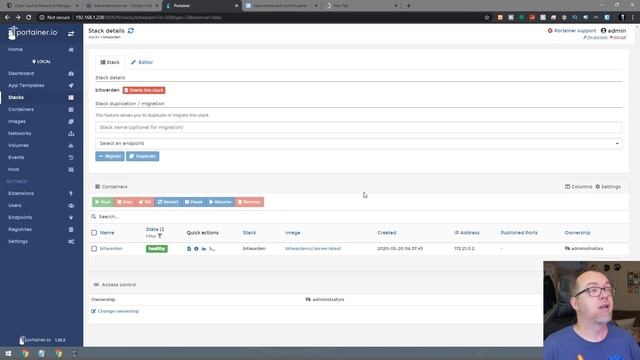Click the Registries database icon in the sidebar
The image size is (640, 360).
pos(71,229)
